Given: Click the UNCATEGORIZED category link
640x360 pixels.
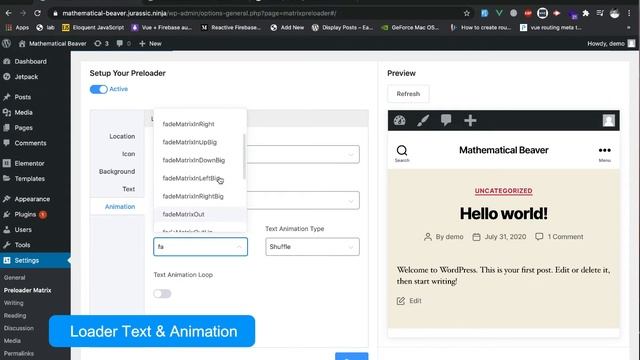Looking at the screenshot, I should click(503, 191).
